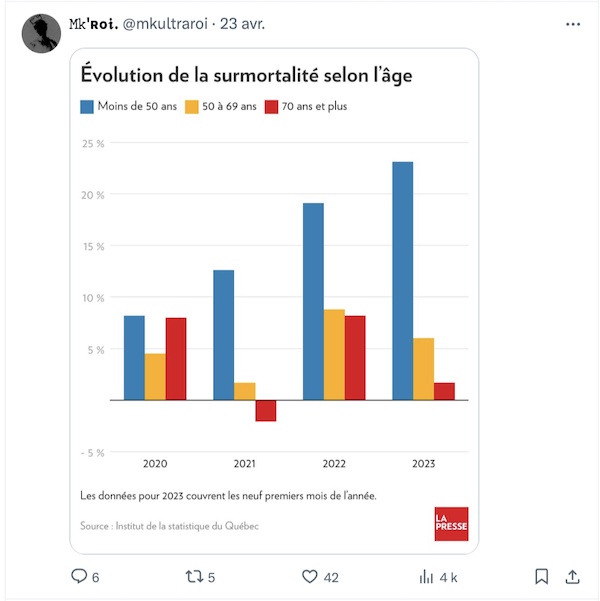
Task: Open Mk'Roi profile avatar
Action: tap(41, 33)
